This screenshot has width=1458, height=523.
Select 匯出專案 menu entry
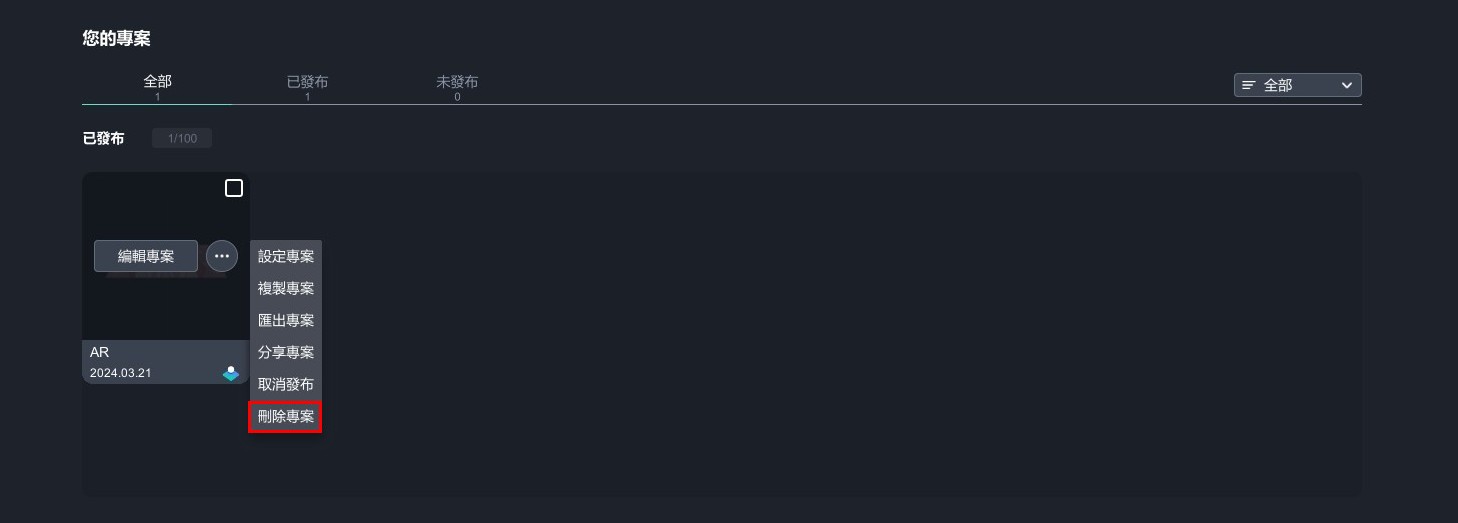coord(286,320)
